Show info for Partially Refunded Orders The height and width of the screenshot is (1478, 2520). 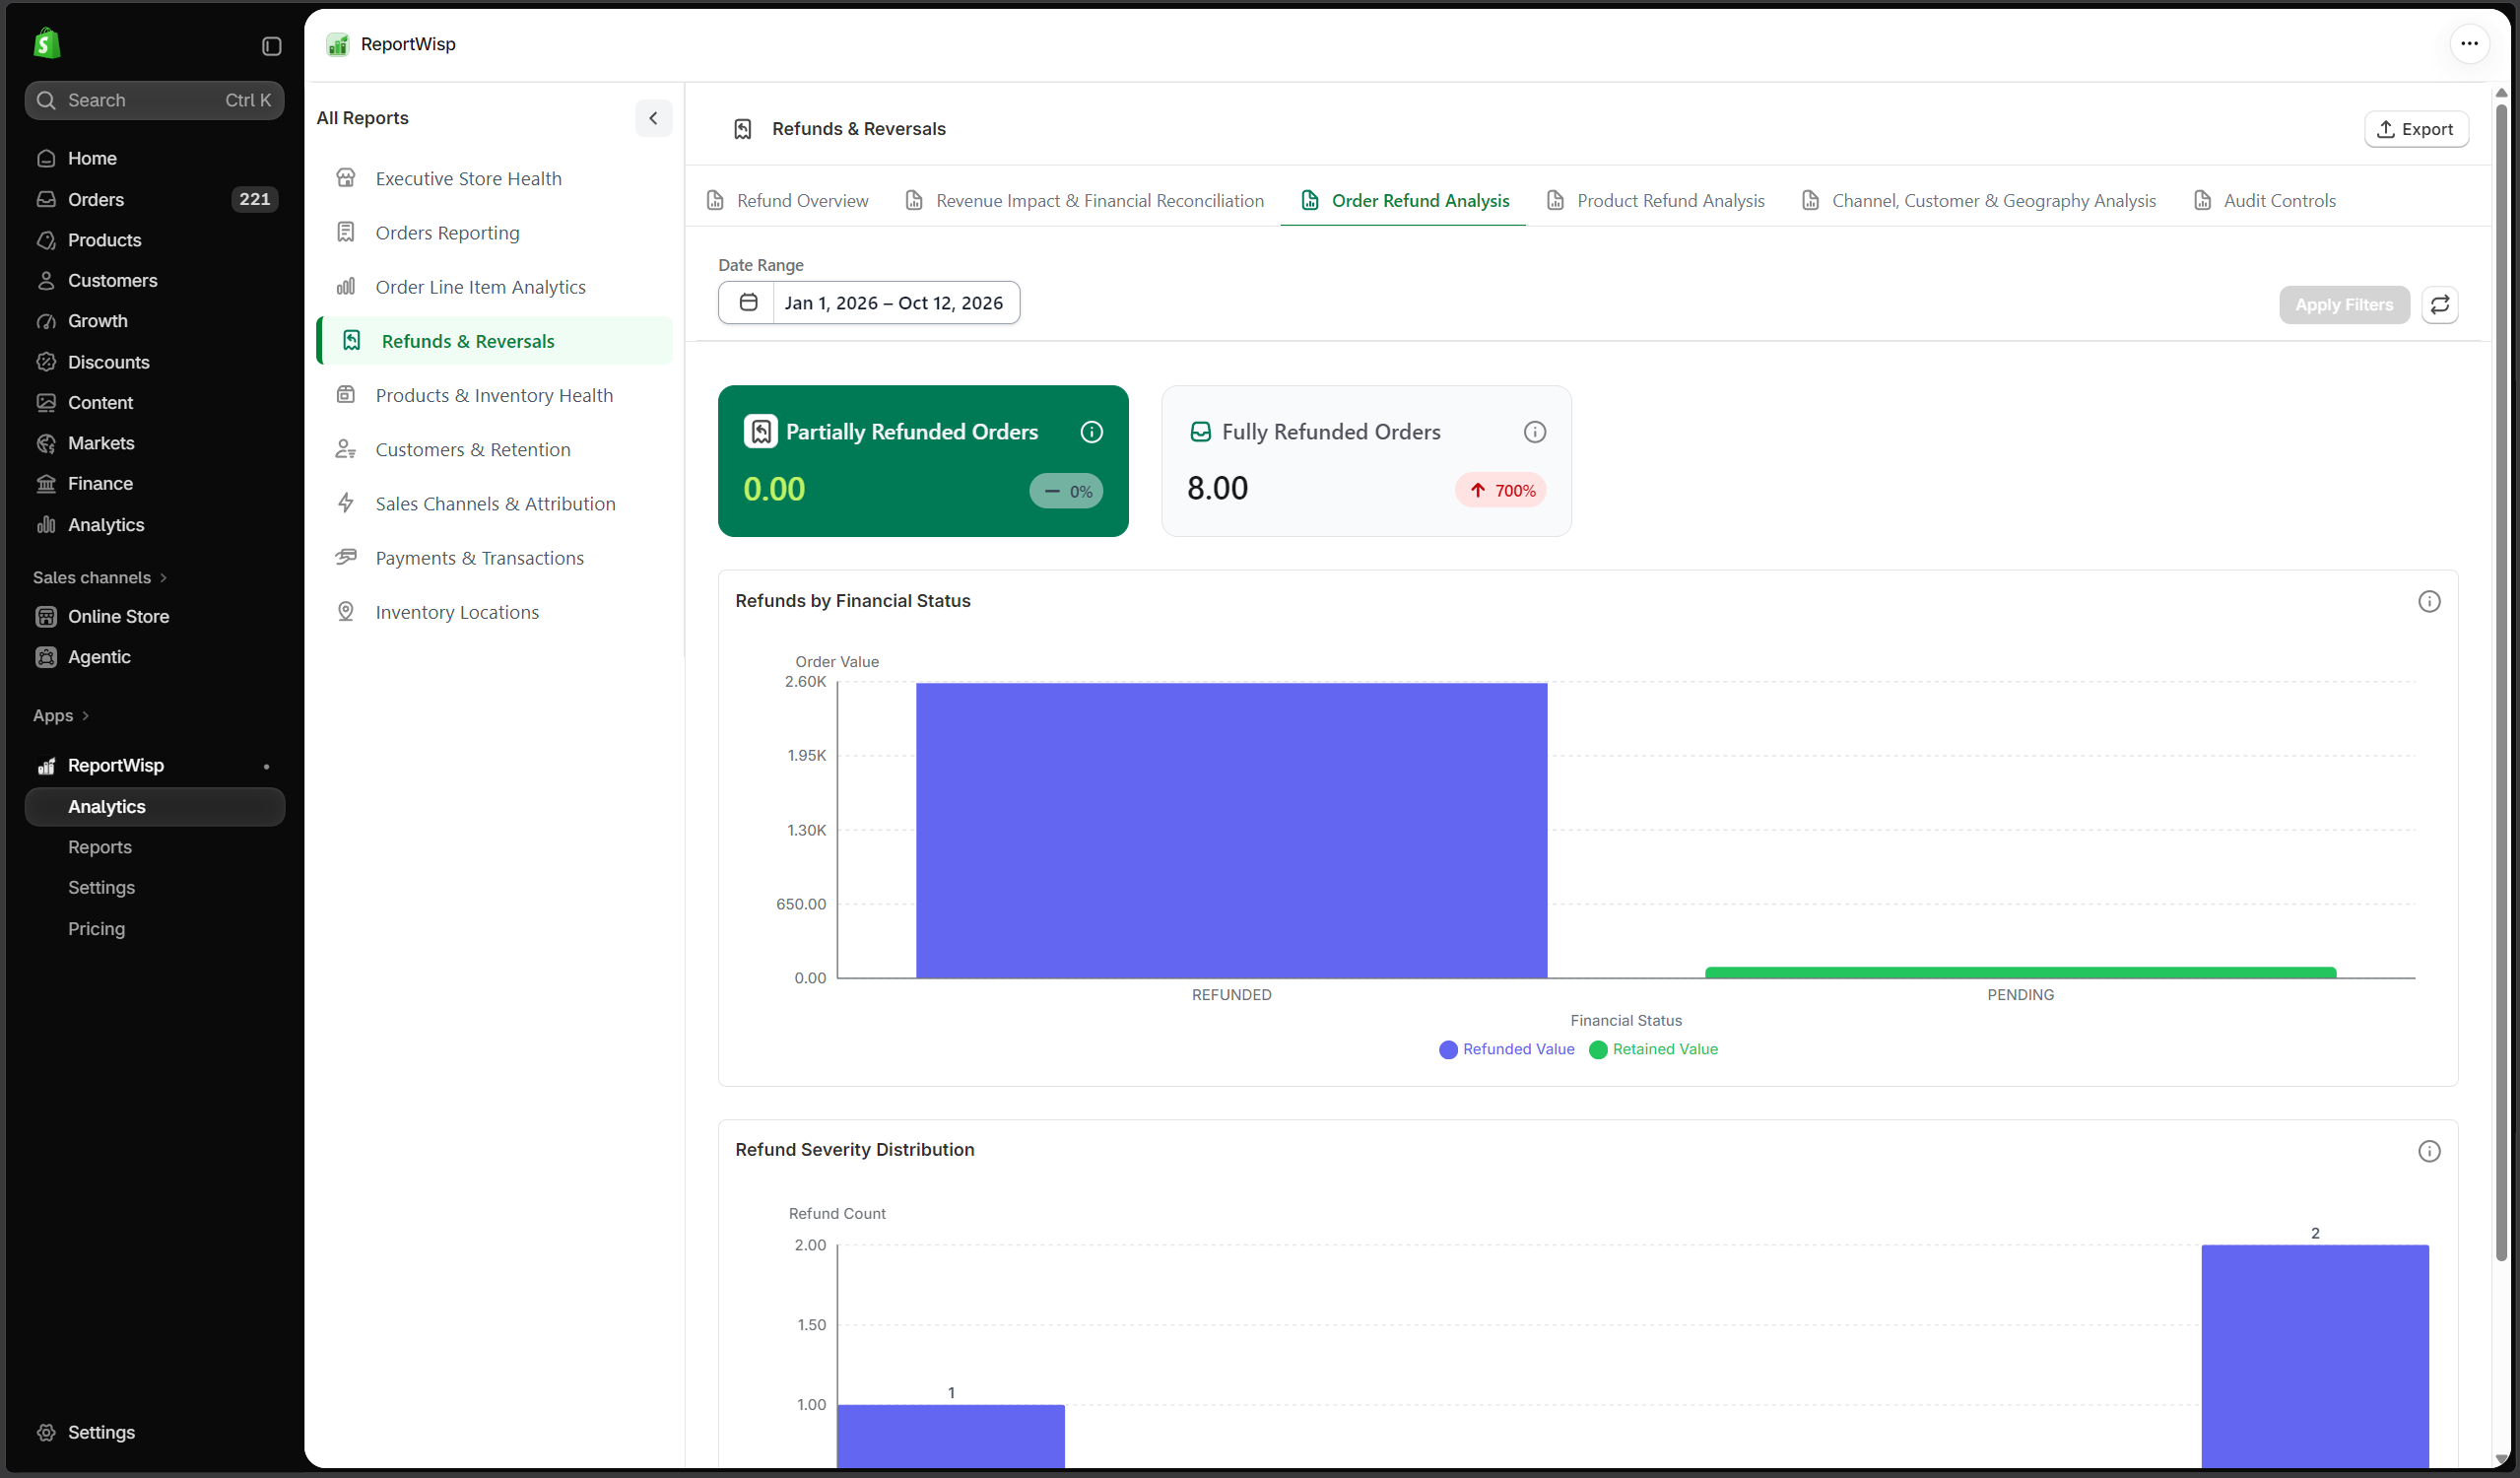pyautogui.click(x=1091, y=432)
